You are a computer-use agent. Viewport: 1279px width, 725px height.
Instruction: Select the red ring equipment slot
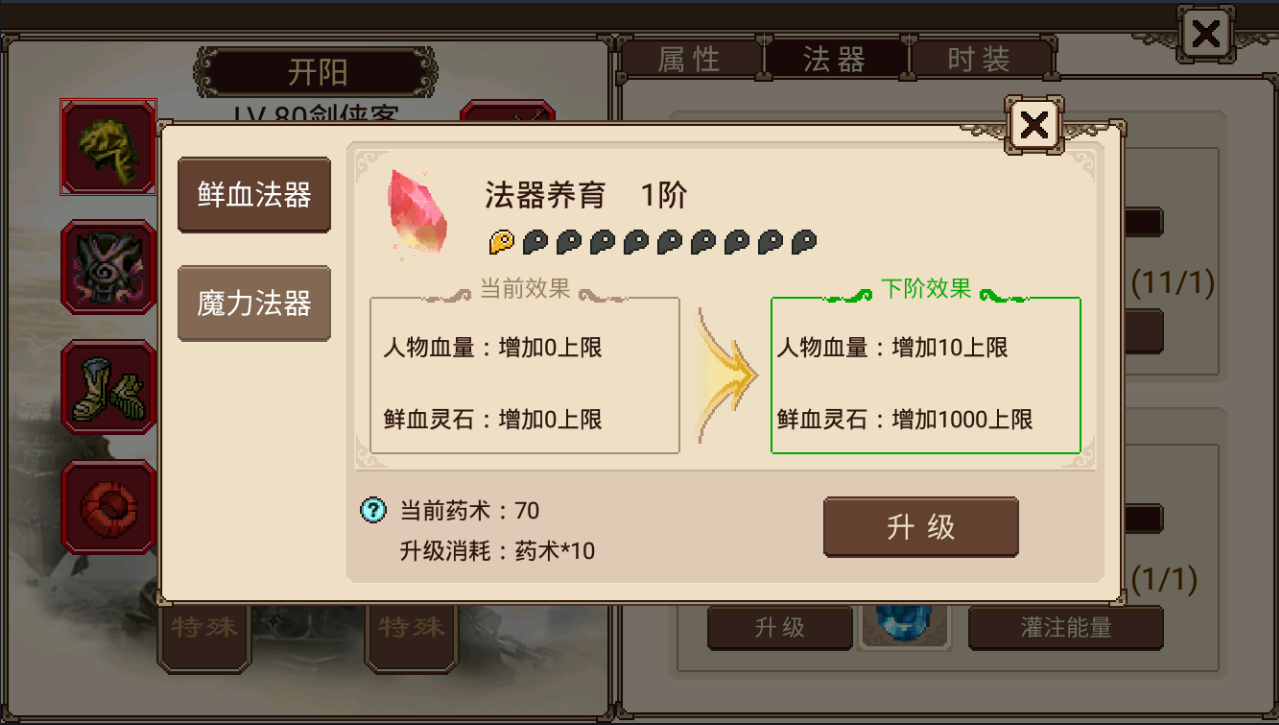click(108, 507)
